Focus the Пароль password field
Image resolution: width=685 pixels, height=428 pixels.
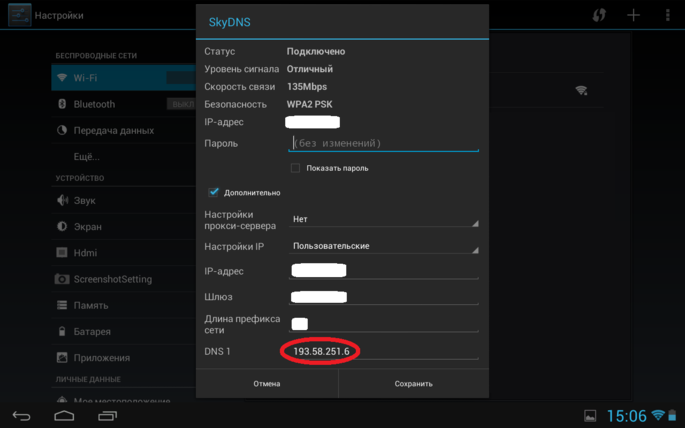(384, 143)
